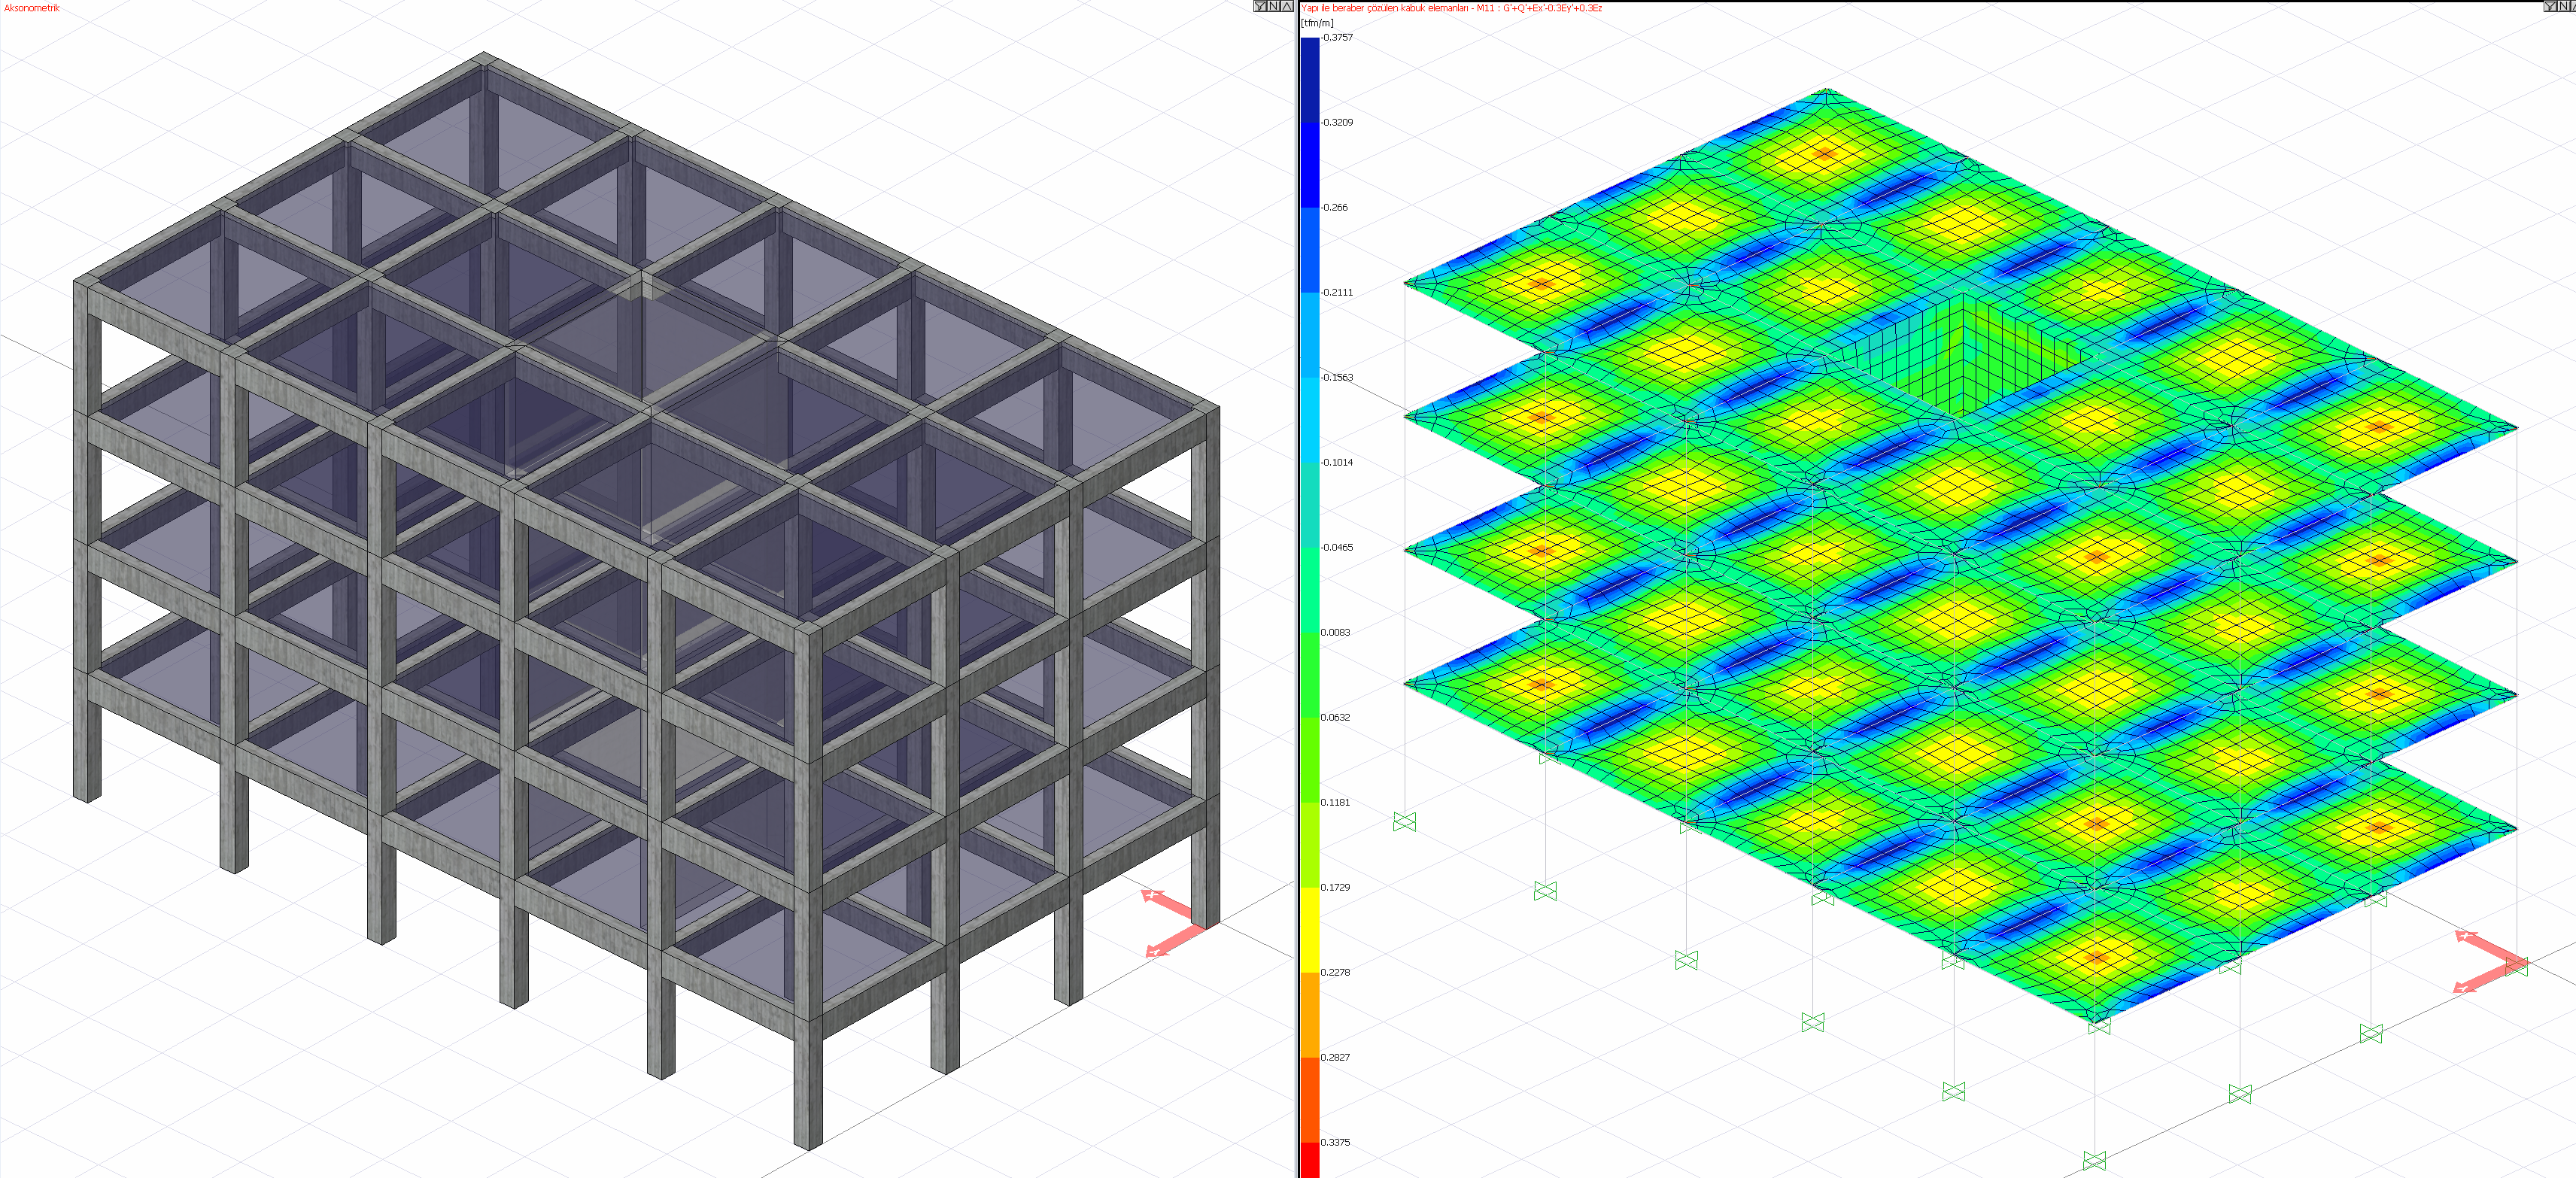Select the yellow 0.1729 legend swatch

pos(1309,928)
